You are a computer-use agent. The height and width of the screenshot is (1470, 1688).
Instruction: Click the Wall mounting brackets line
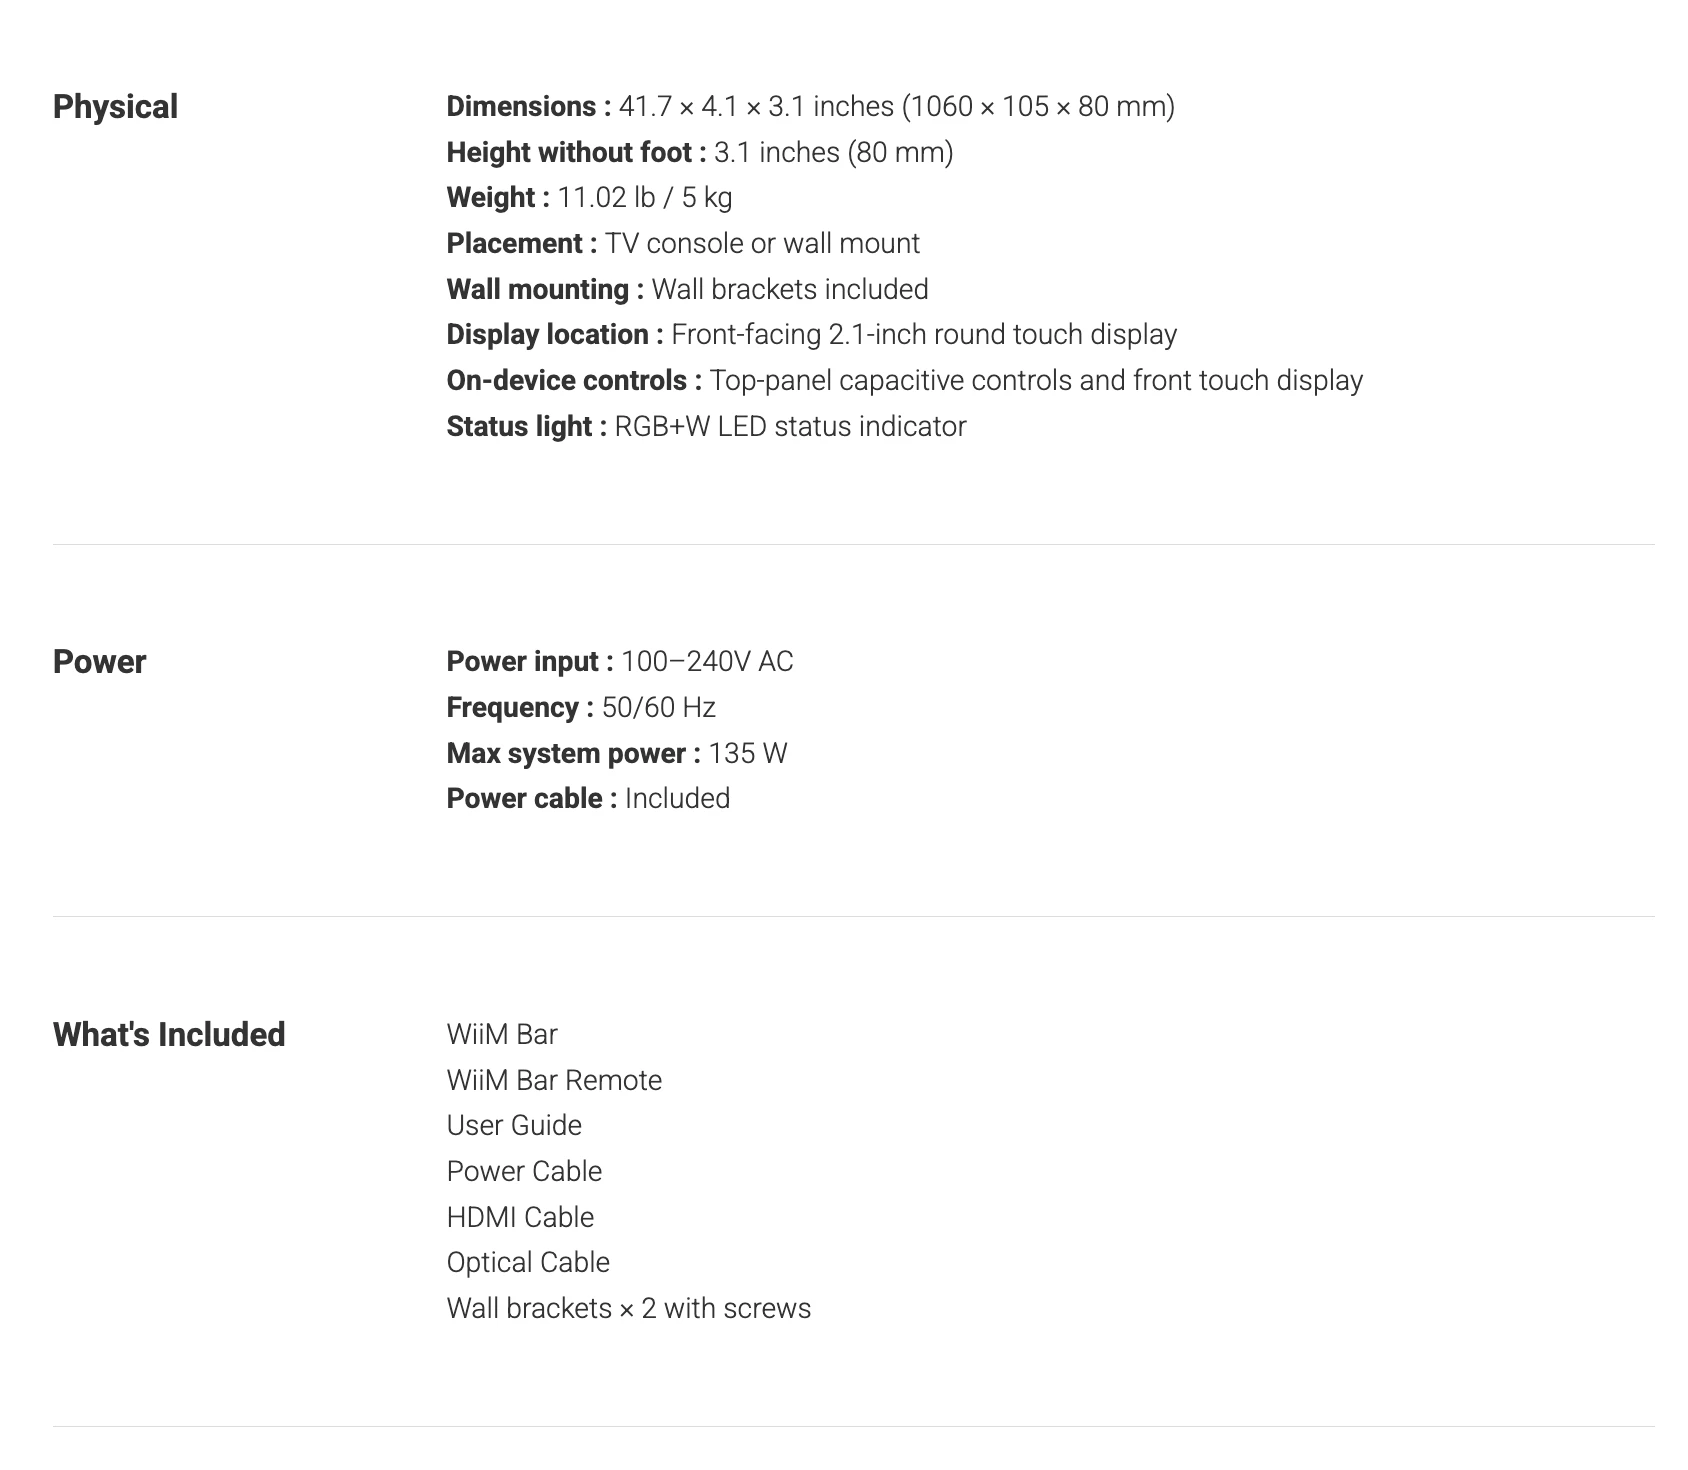688,289
